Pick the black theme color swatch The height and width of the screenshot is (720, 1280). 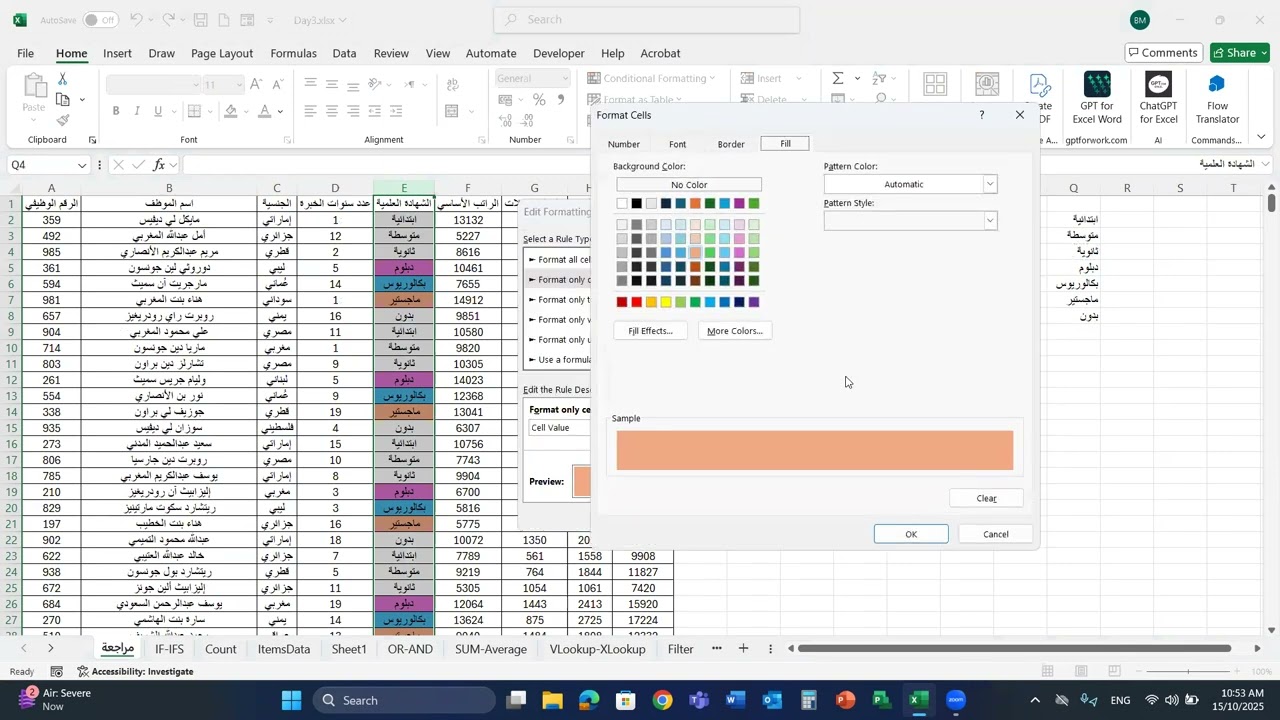coord(637,204)
